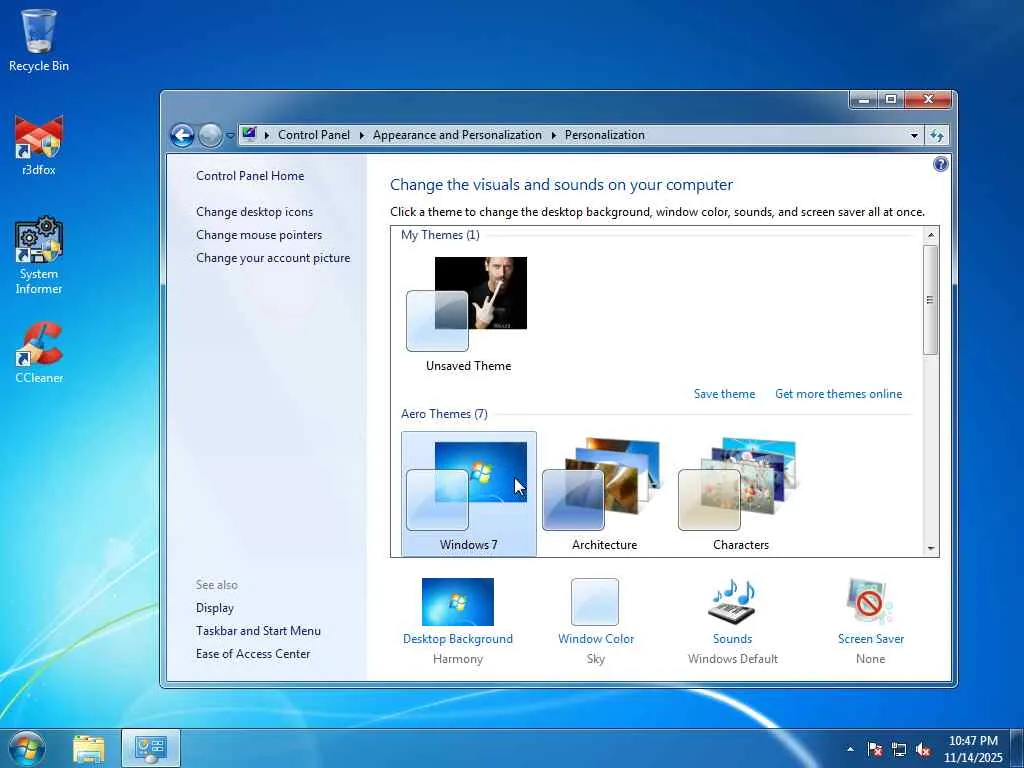
Task: Open the Display link under See also
Action: point(215,608)
